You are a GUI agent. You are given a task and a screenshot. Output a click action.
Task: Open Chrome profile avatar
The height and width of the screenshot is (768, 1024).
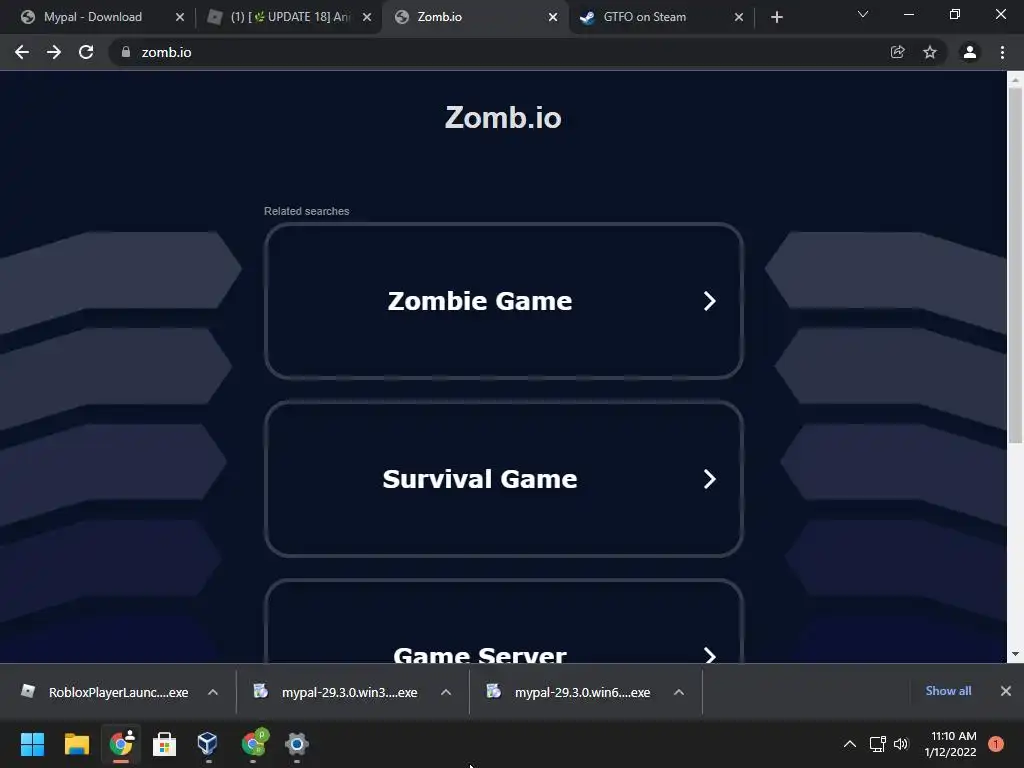click(970, 52)
